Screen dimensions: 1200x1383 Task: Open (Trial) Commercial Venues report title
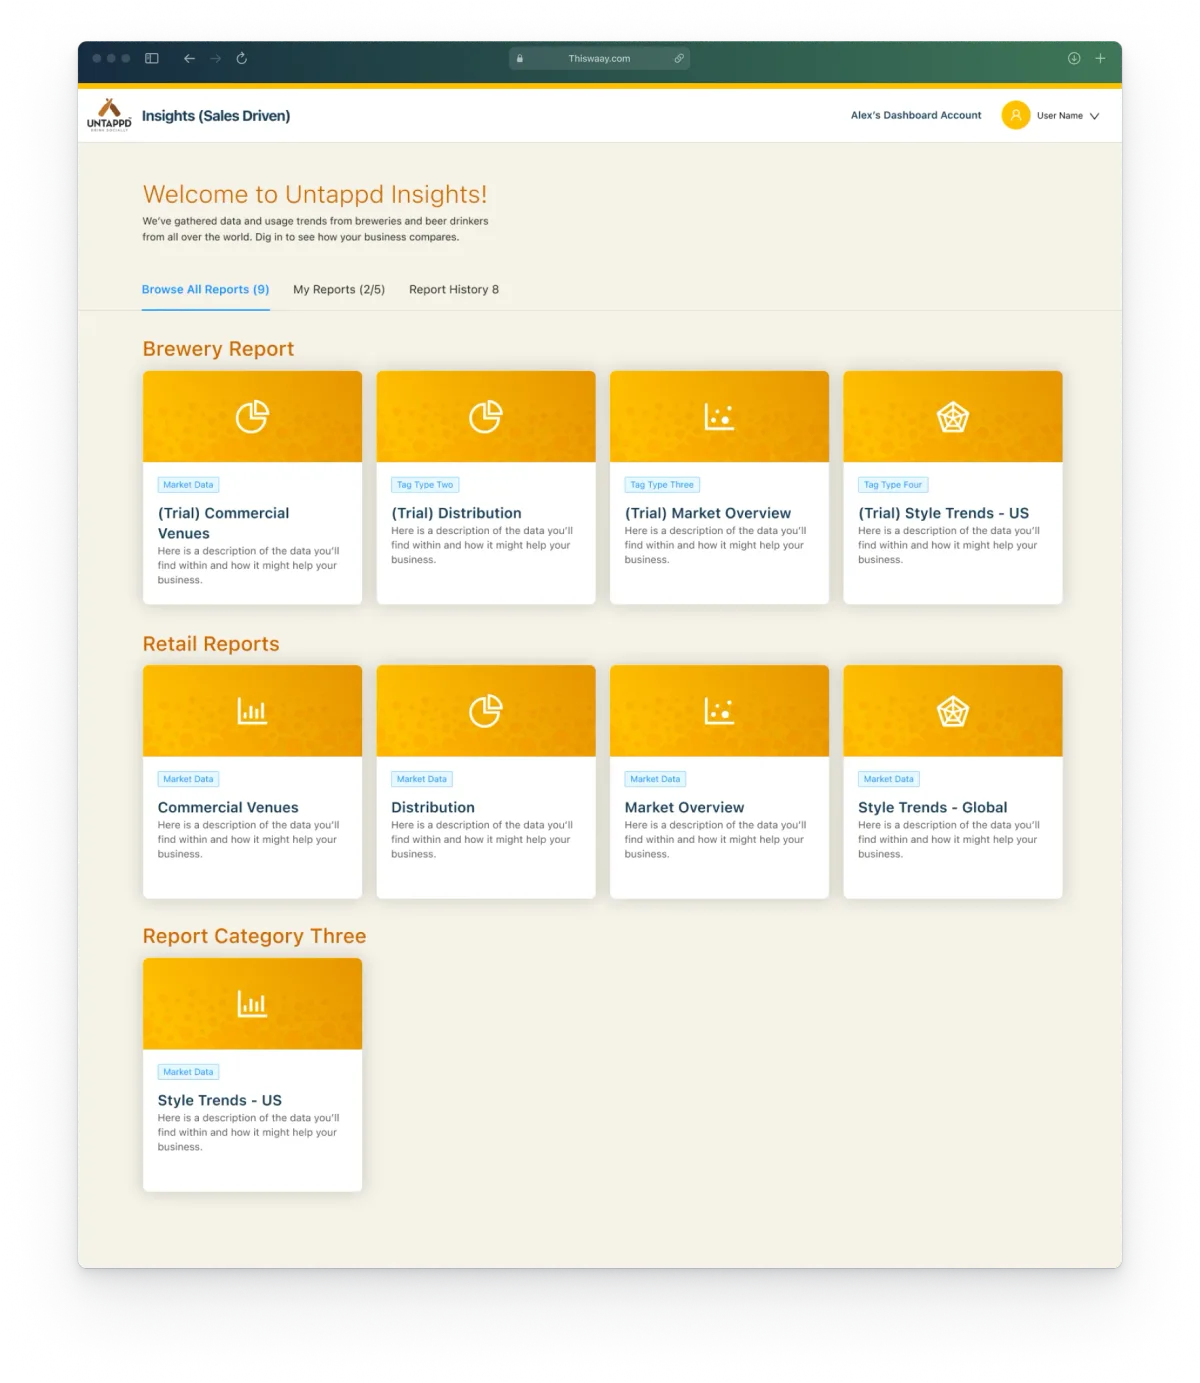point(224,523)
